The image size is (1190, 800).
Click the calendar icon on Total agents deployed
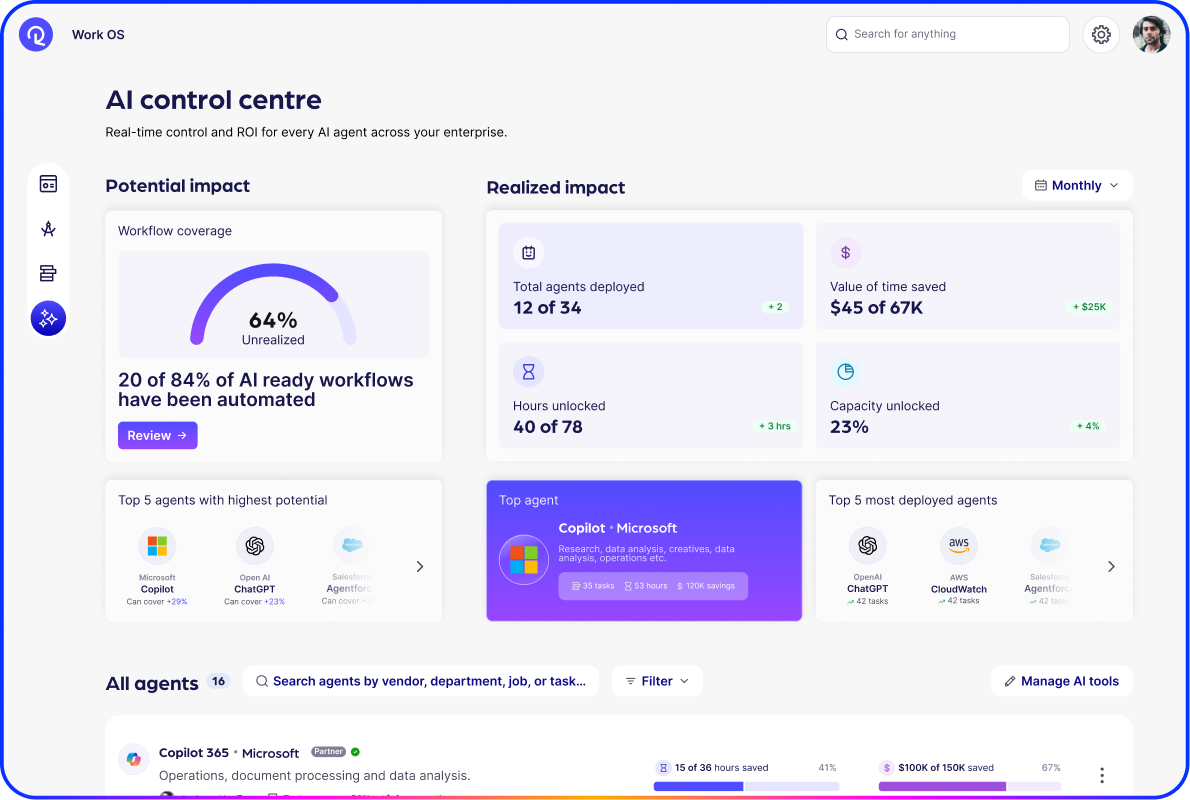tap(528, 252)
